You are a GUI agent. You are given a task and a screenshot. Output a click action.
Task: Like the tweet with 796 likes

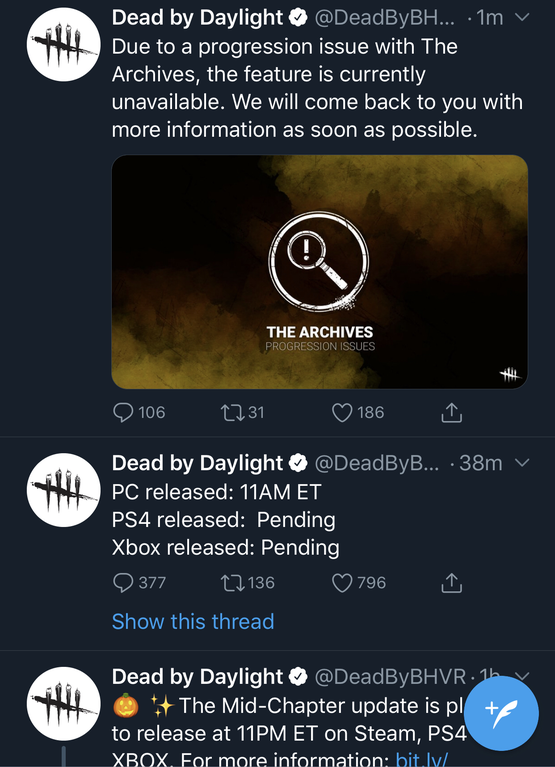(342, 583)
